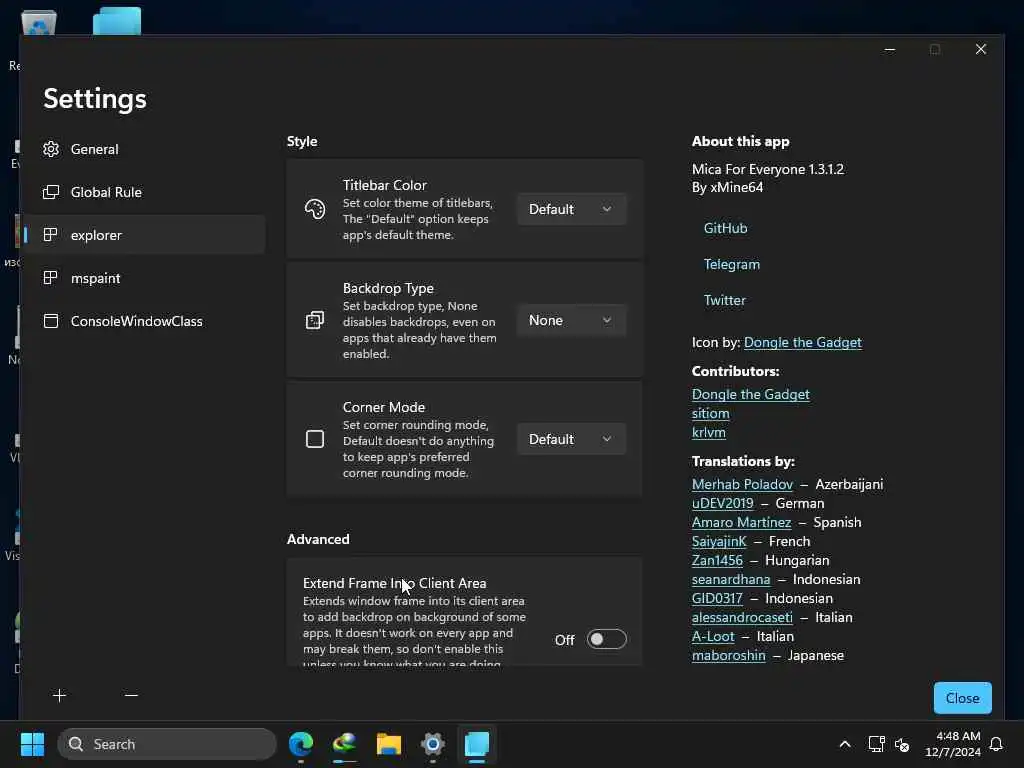Open the Windows Start menu

click(x=32, y=744)
